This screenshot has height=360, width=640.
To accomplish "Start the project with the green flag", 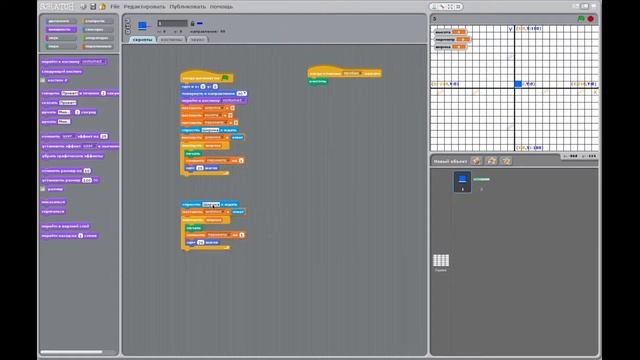I will [x=581, y=19].
